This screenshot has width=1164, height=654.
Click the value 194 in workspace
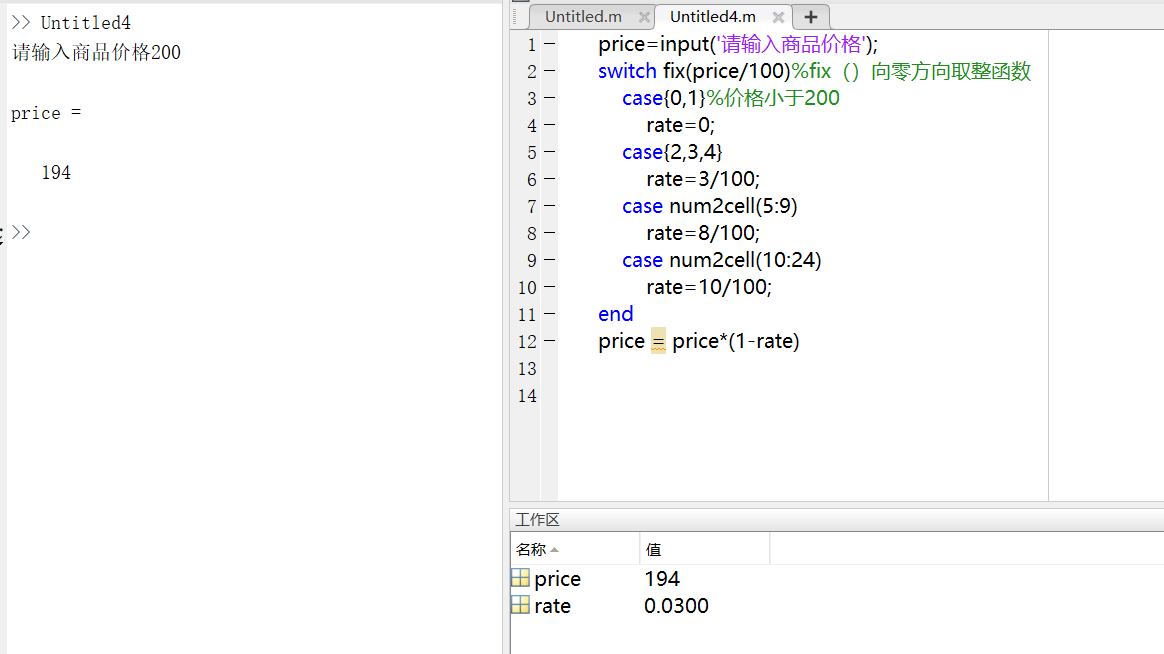pos(662,579)
